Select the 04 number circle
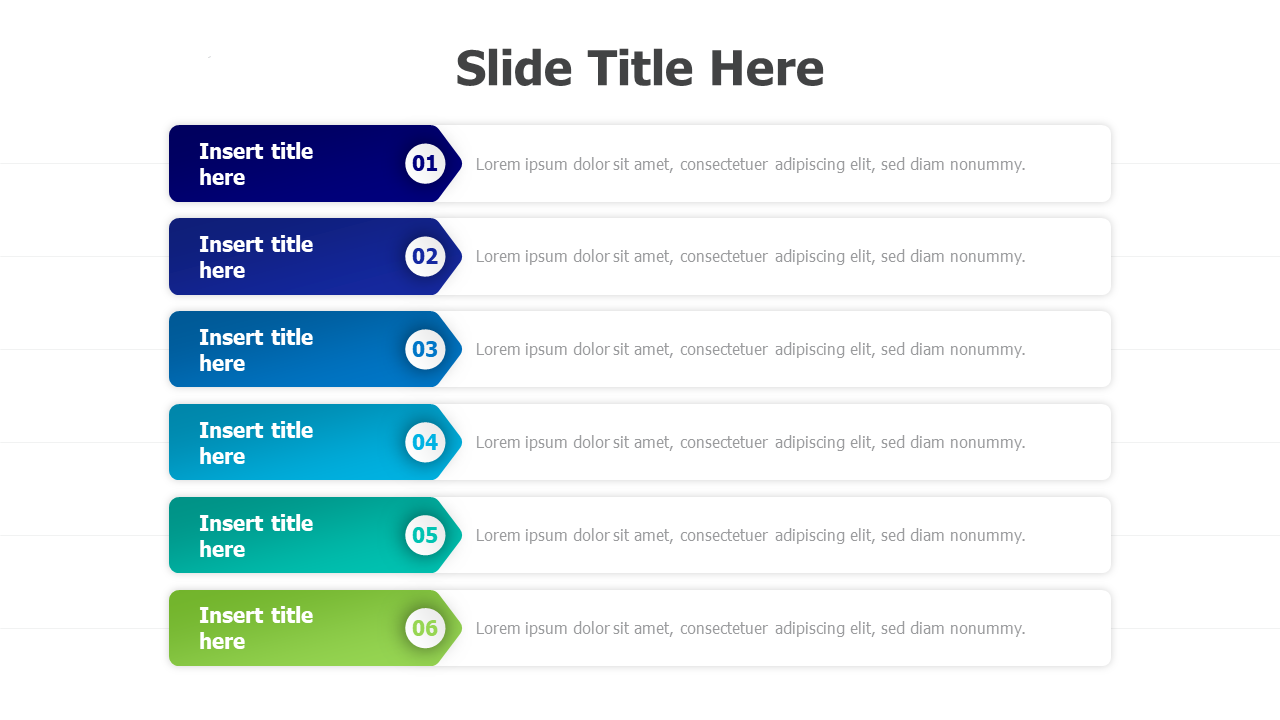 click(x=425, y=442)
